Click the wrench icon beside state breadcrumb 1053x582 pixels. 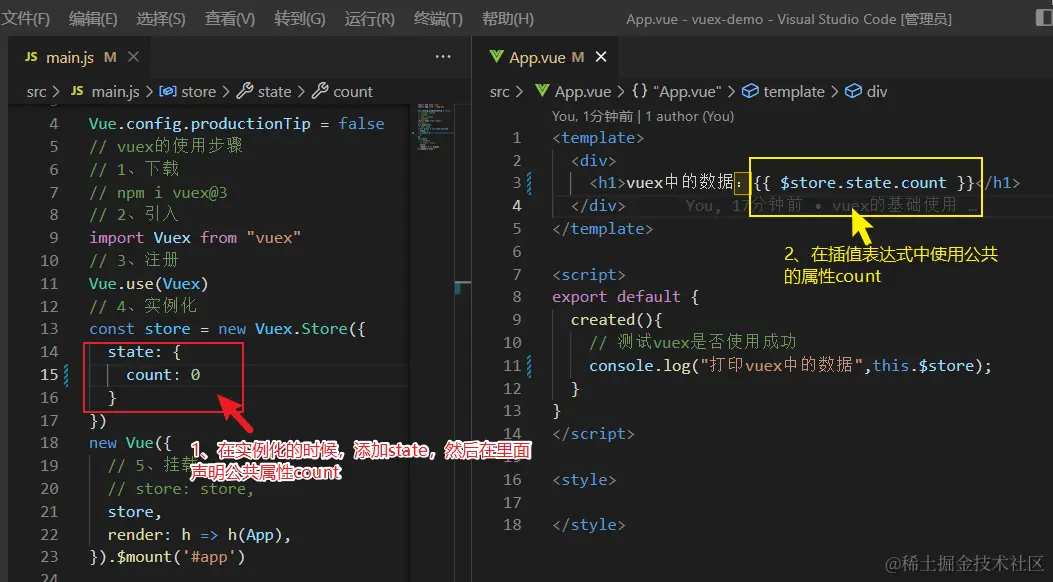coord(245,91)
